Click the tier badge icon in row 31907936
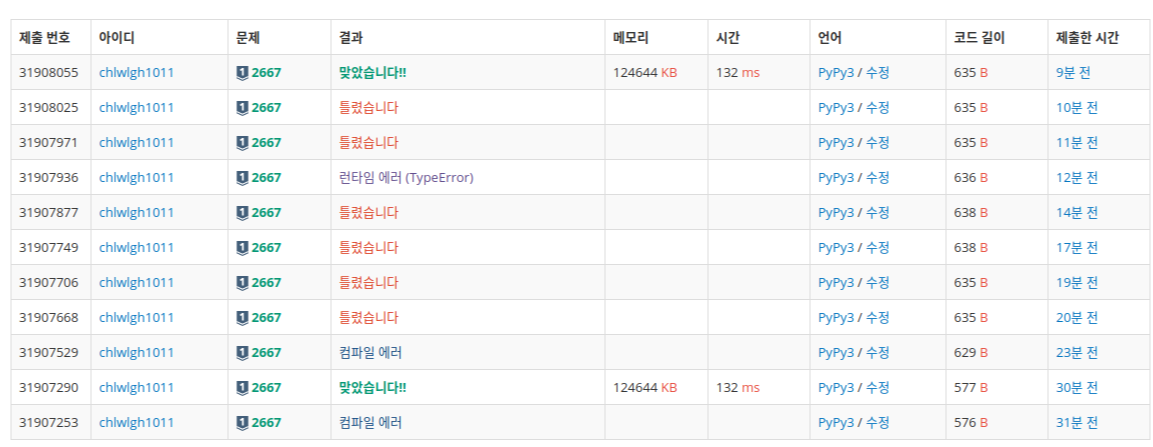This screenshot has width=1153, height=447. 242,177
